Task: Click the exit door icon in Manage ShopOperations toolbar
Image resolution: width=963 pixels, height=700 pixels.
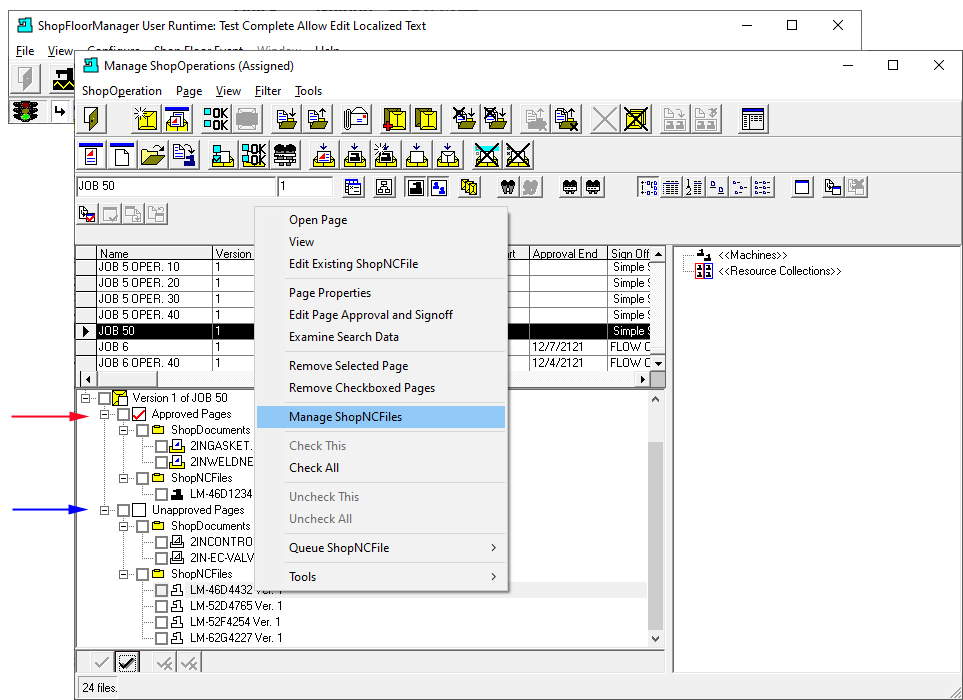Action: tap(92, 119)
